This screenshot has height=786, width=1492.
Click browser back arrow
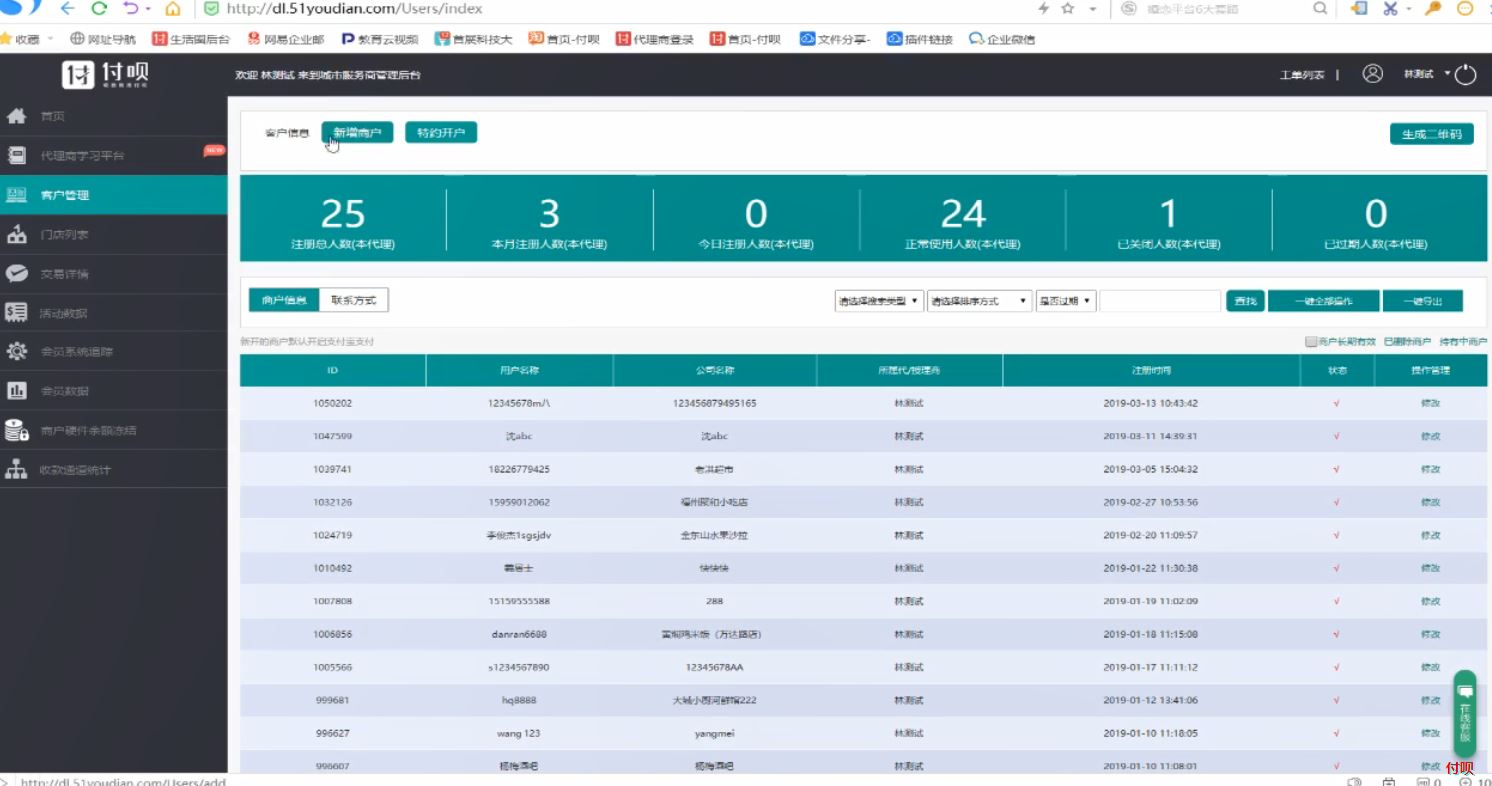68,8
